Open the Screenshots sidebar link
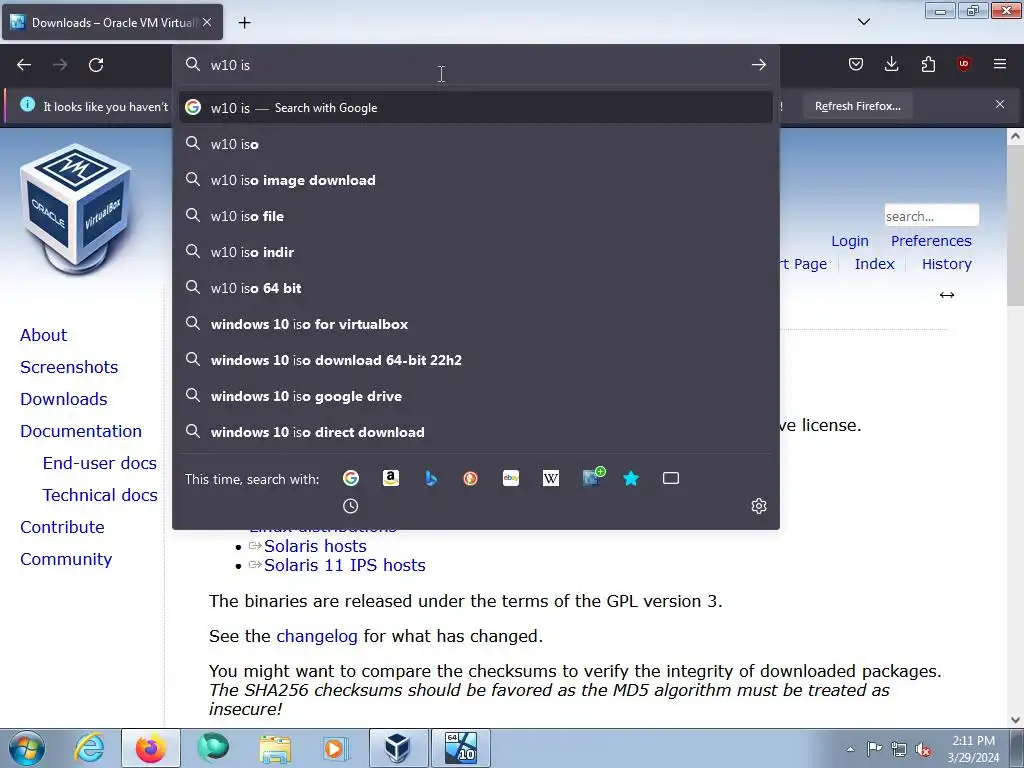The width and height of the screenshot is (1024, 768). click(69, 367)
